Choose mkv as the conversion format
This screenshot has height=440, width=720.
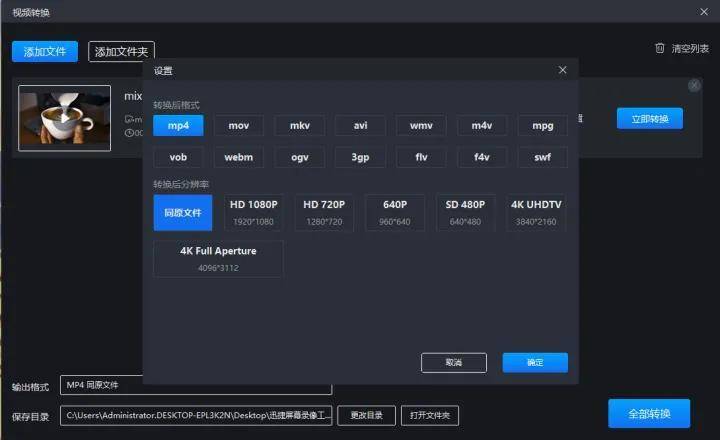[x=300, y=125]
